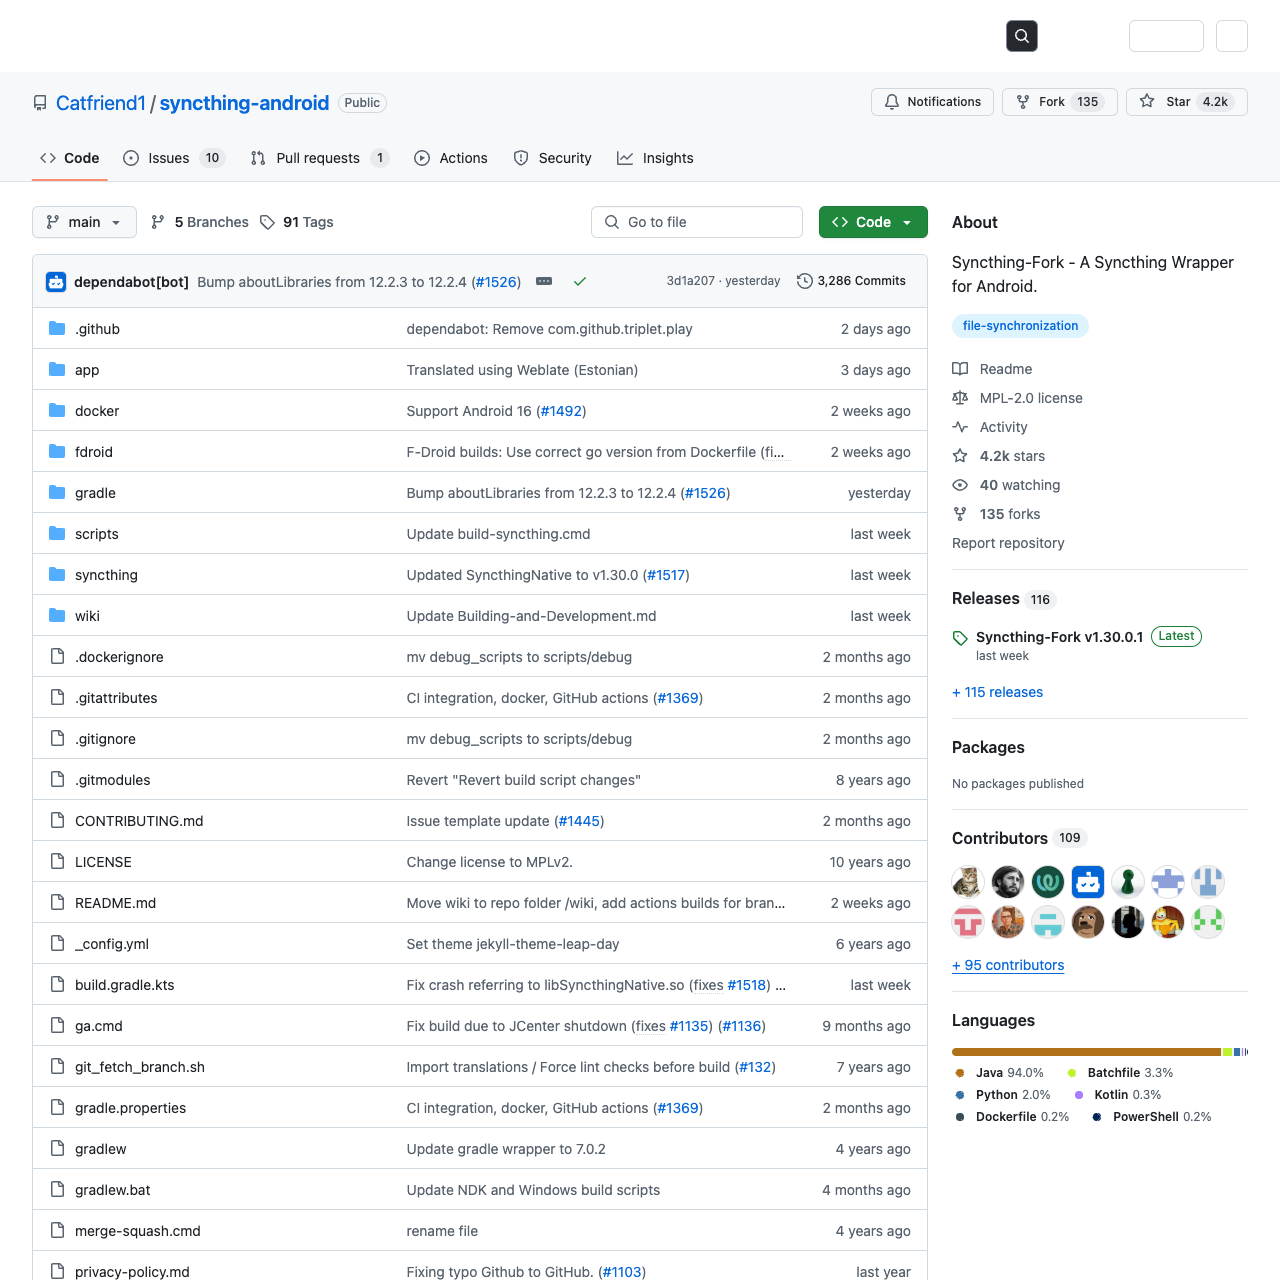Image resolution: width=1280 pixels, height=1280 pixels.
Task: Click the LICENSE file icon
Action: click(x=57, y=861)
